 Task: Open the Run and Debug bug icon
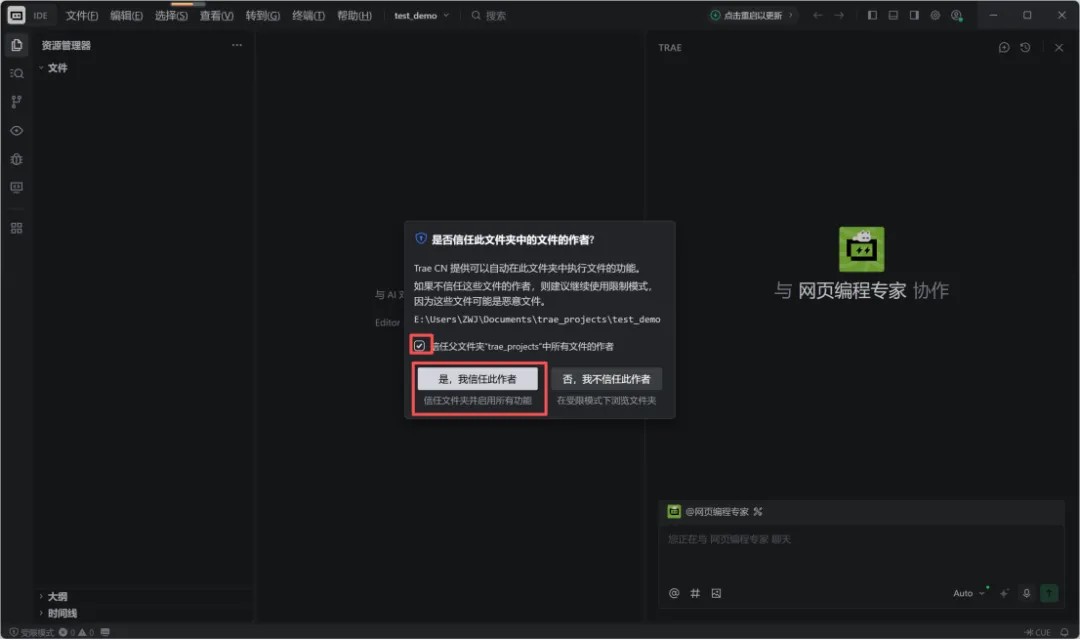click(17, 159)
